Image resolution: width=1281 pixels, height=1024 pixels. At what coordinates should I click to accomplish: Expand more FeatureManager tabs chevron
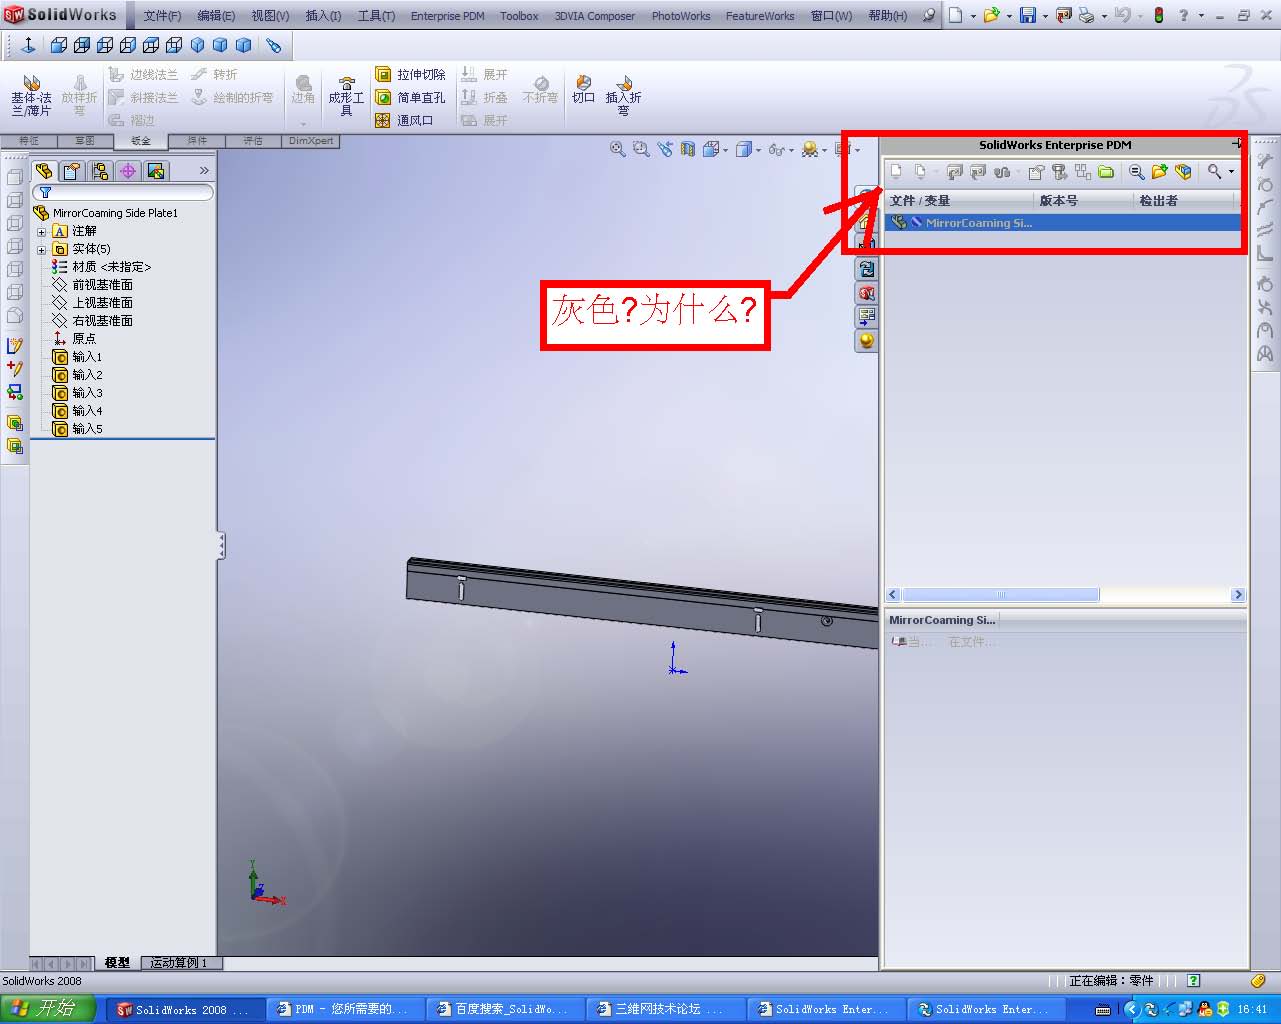point(204,171)
